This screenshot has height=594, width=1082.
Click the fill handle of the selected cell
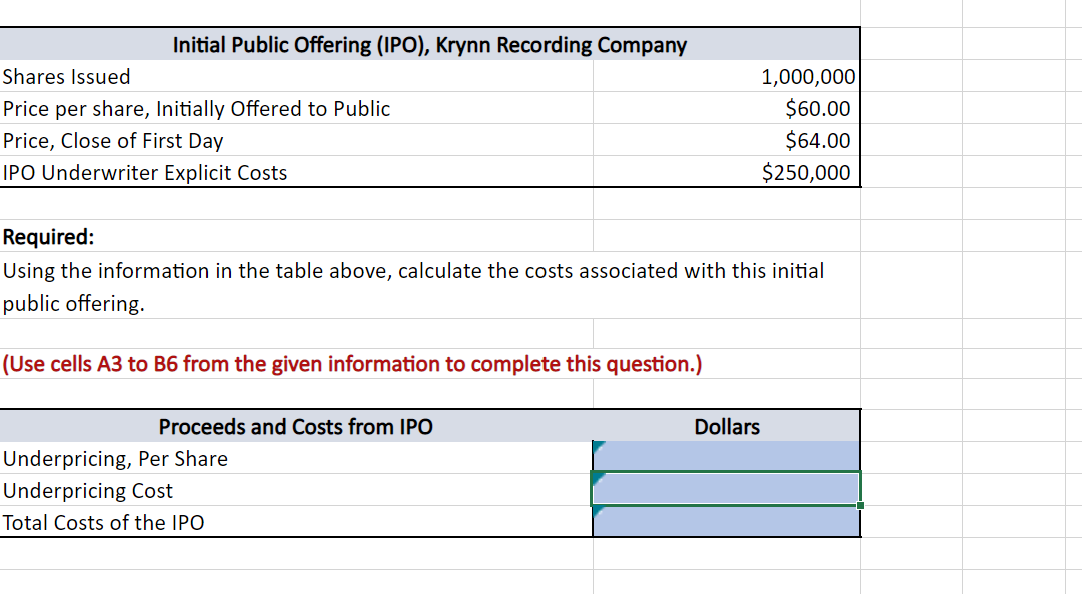coord(858,505)
